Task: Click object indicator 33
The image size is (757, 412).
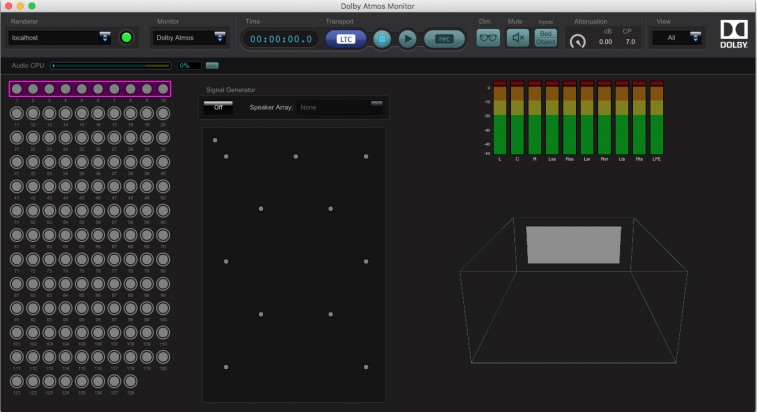Action: pos(49,162)
